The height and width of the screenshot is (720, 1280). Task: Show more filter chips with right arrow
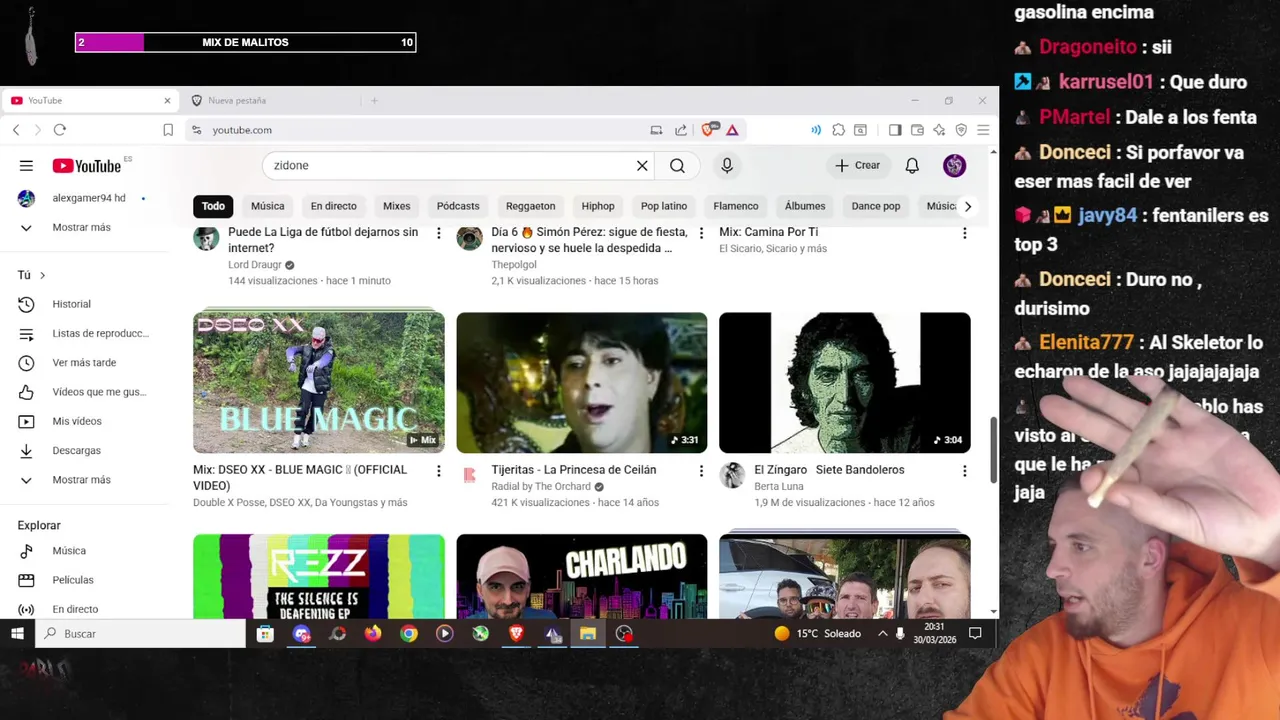click(x=967, y=206)
